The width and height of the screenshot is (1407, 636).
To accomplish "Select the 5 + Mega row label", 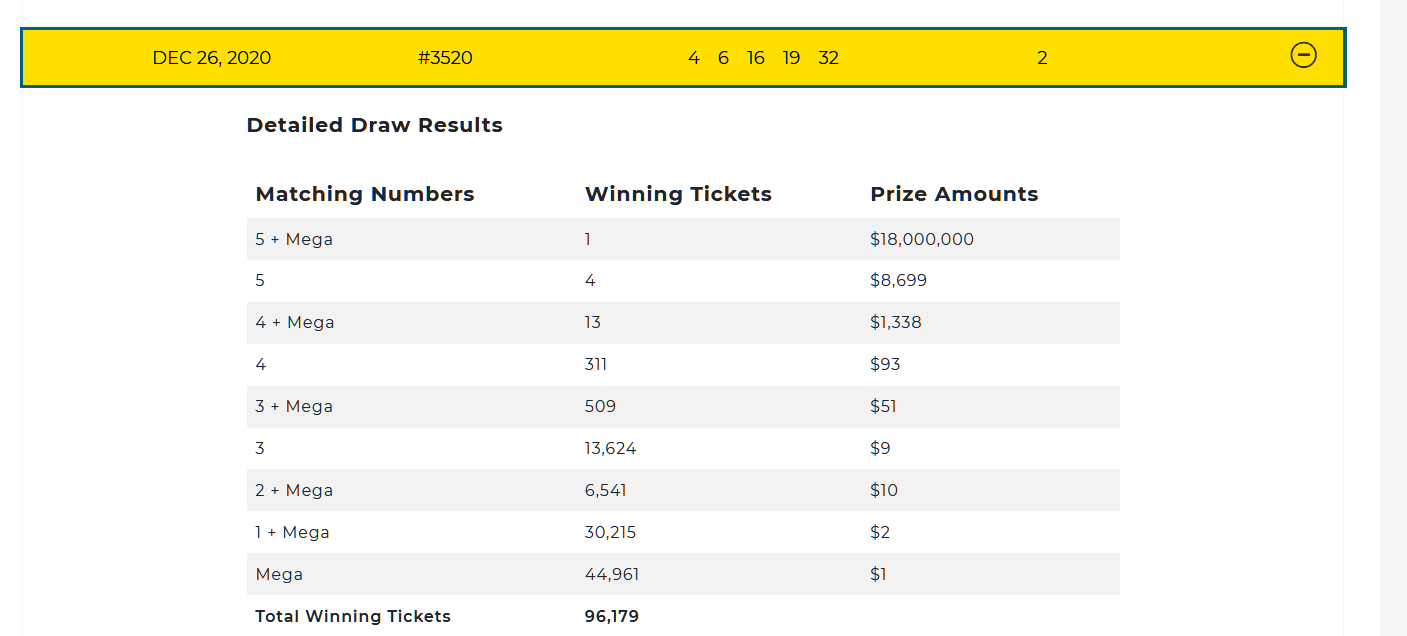I will click(x=294, y=239).
